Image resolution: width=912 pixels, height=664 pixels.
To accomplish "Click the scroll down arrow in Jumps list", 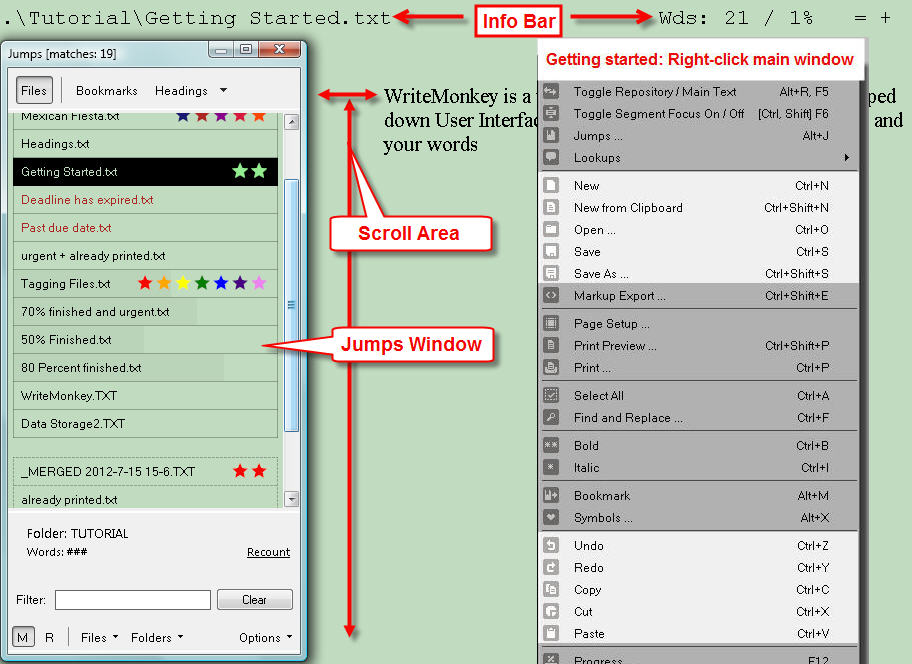I will click(292, 499).
